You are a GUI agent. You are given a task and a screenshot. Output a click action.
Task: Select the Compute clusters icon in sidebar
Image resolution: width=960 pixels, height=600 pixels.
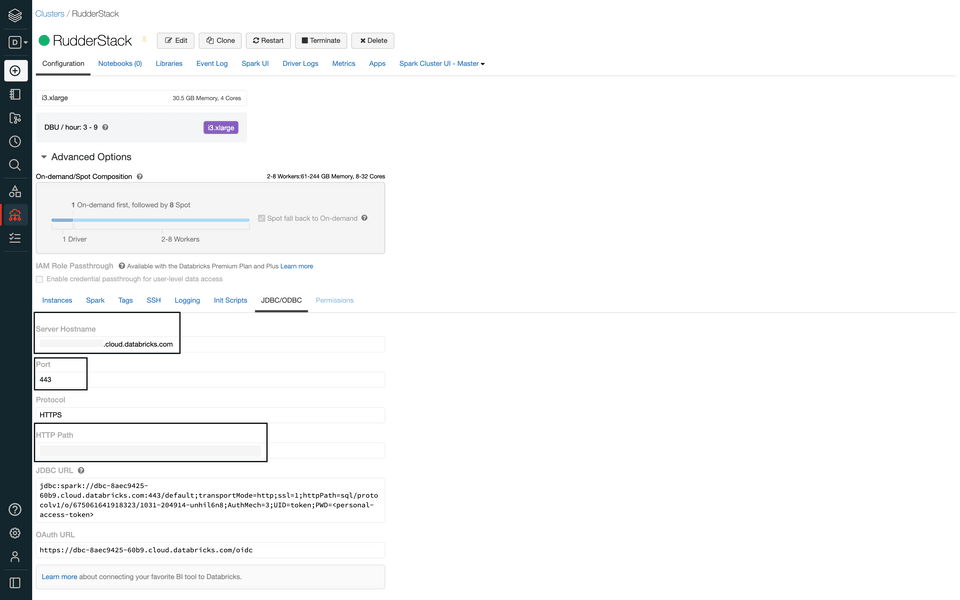point(15,214)
